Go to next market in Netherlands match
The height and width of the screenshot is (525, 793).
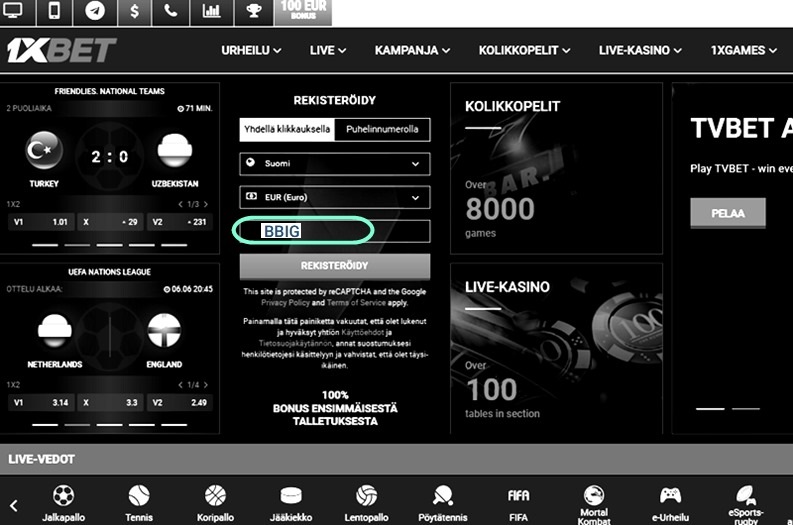pyautogui.click(x=206, y=385)
